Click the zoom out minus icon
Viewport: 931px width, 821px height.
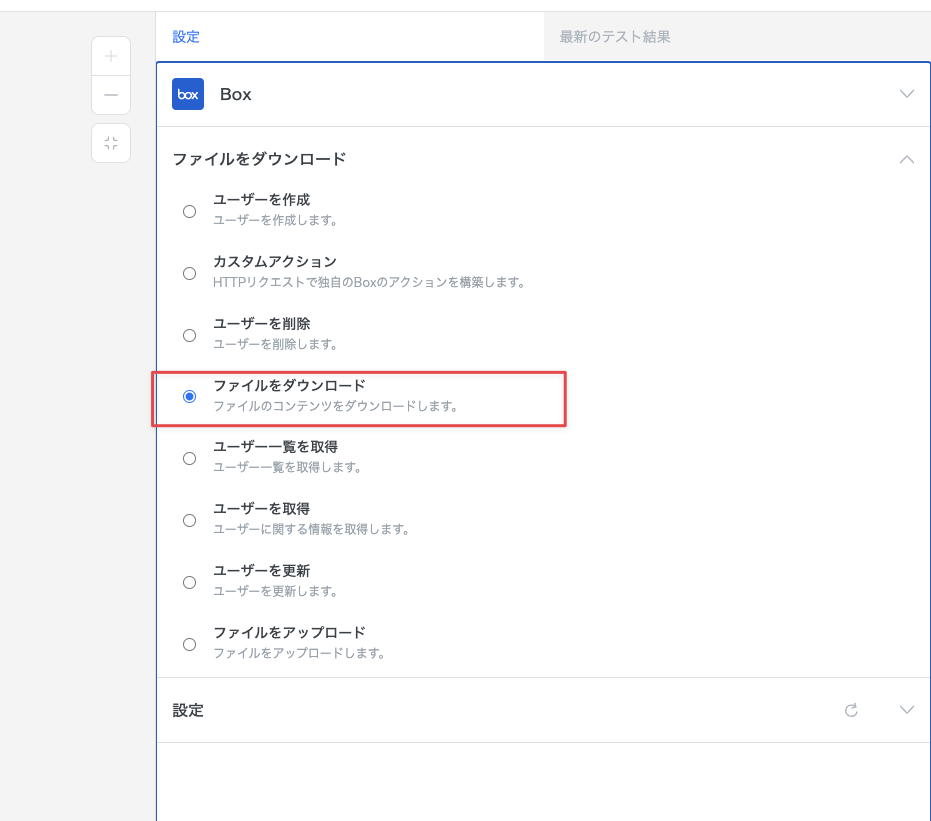coord(111,95)
